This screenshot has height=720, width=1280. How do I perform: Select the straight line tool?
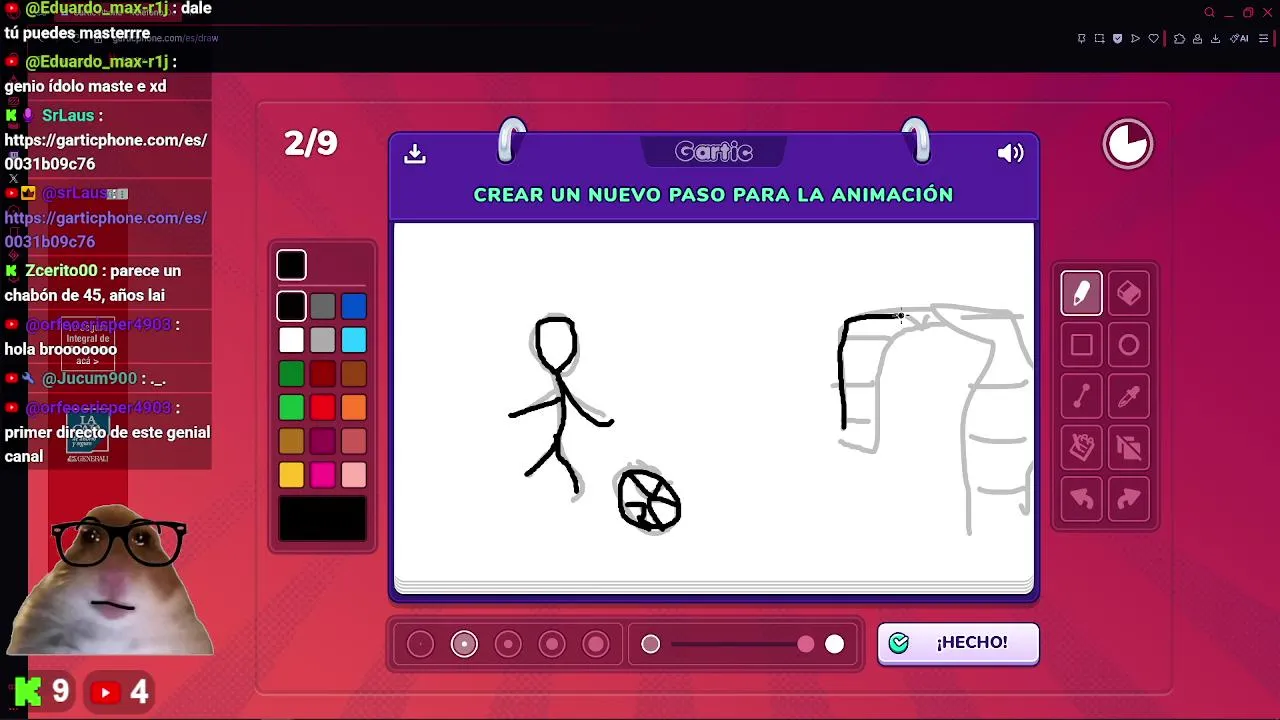coord(1082,398)
